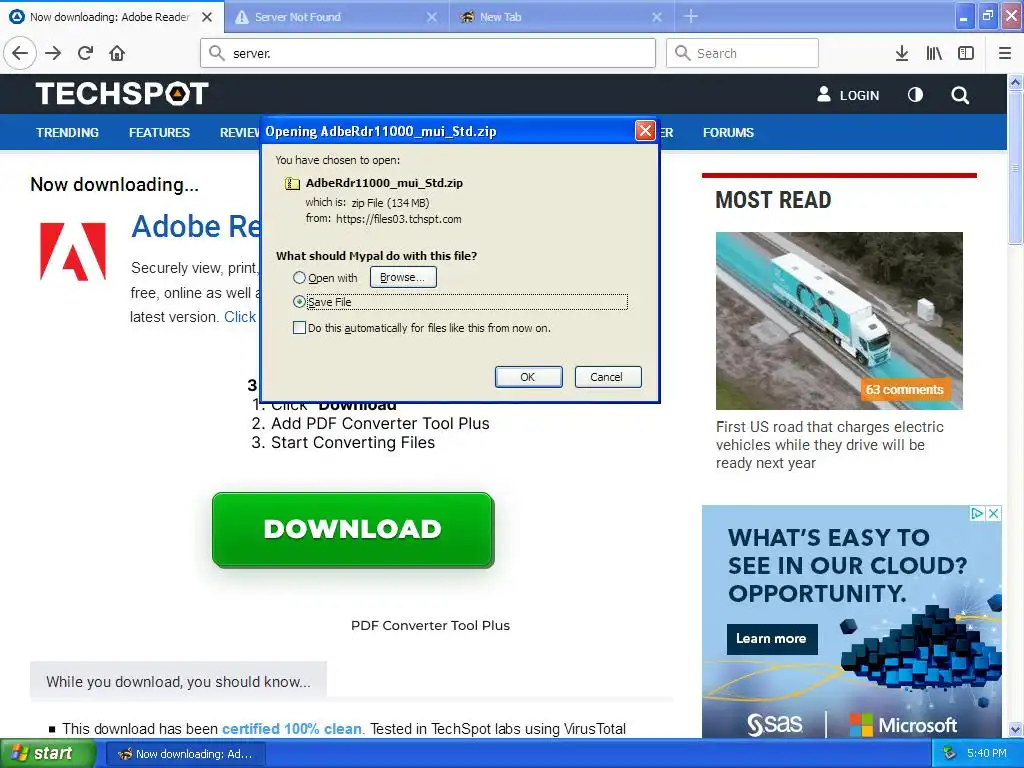The image size is (1024, 768).
Task: Go forward with the forward arrow
Action: tap(53, 53)
